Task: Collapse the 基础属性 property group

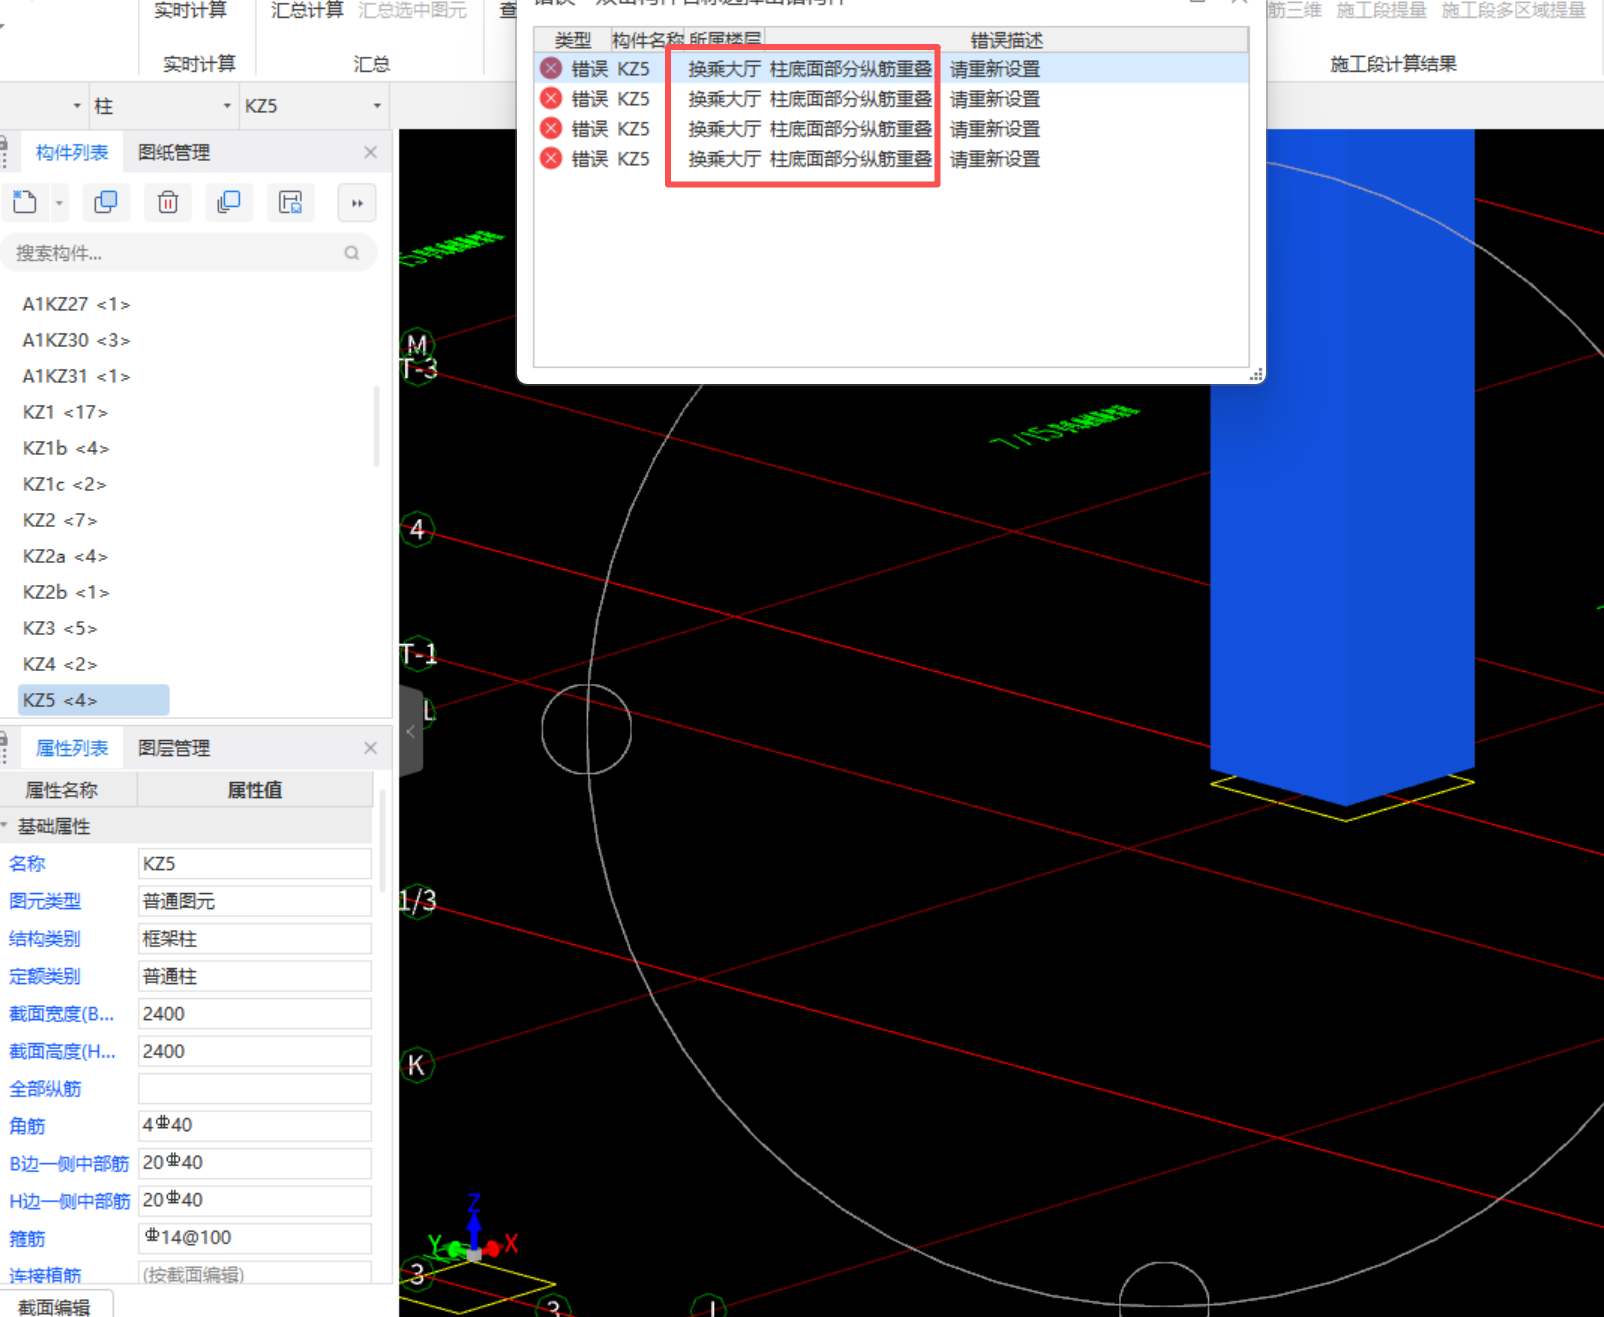Action: point(5,826)
